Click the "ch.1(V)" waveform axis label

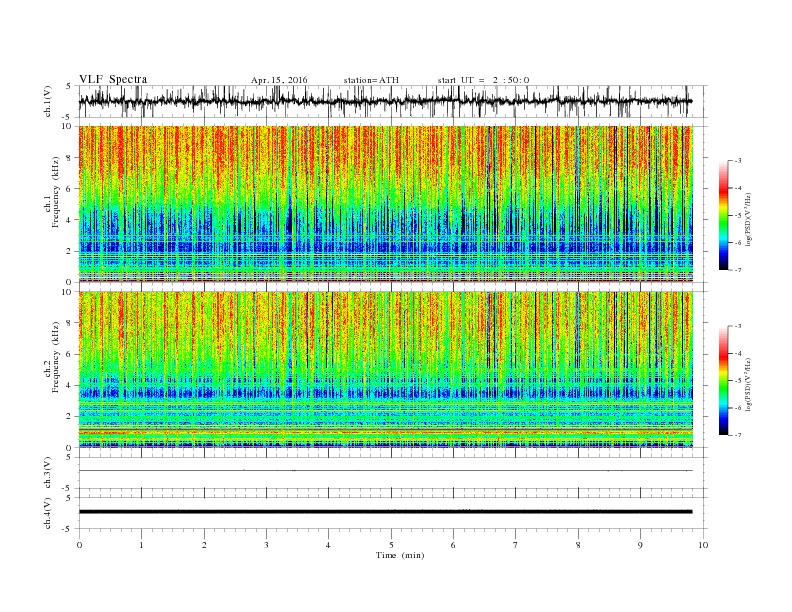tap(48, 101)
